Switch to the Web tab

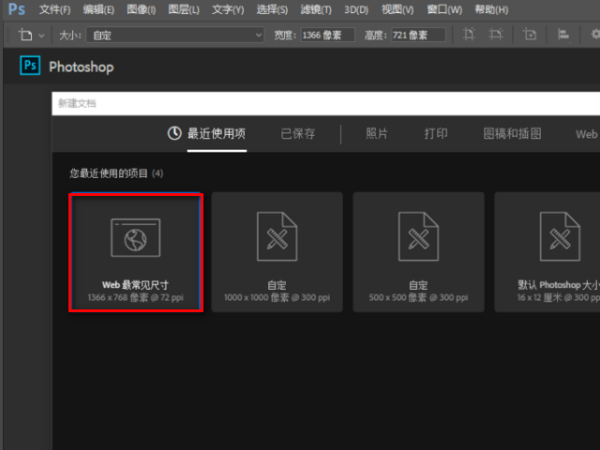(587, 134)
